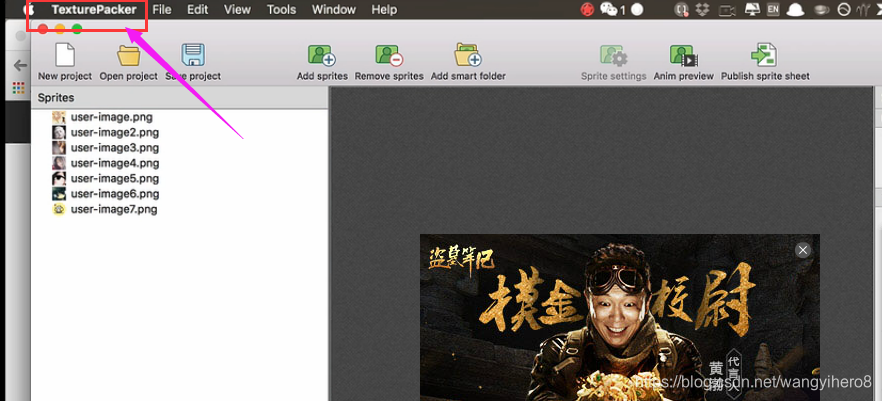The width and height of the screenshot is (882, 401).
Task: Click the EN input source indicator
Action: [773, 10]
